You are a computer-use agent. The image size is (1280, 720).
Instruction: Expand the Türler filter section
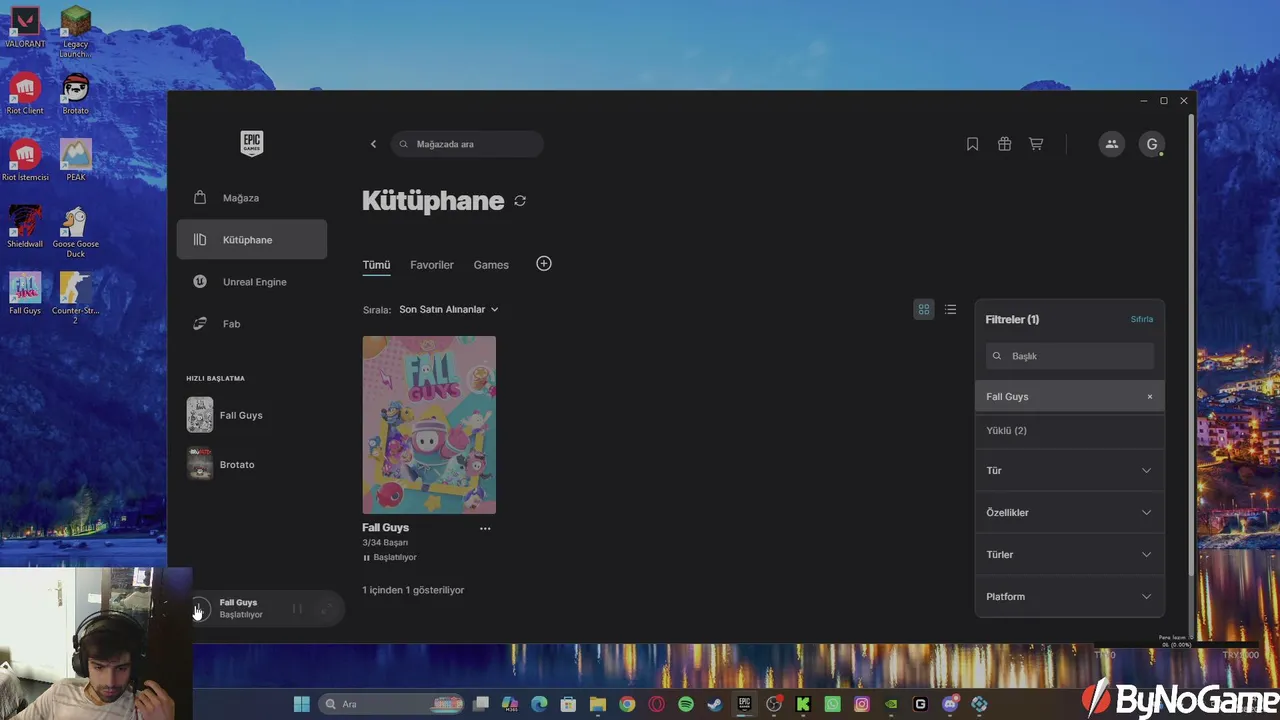click(1070, 555)
